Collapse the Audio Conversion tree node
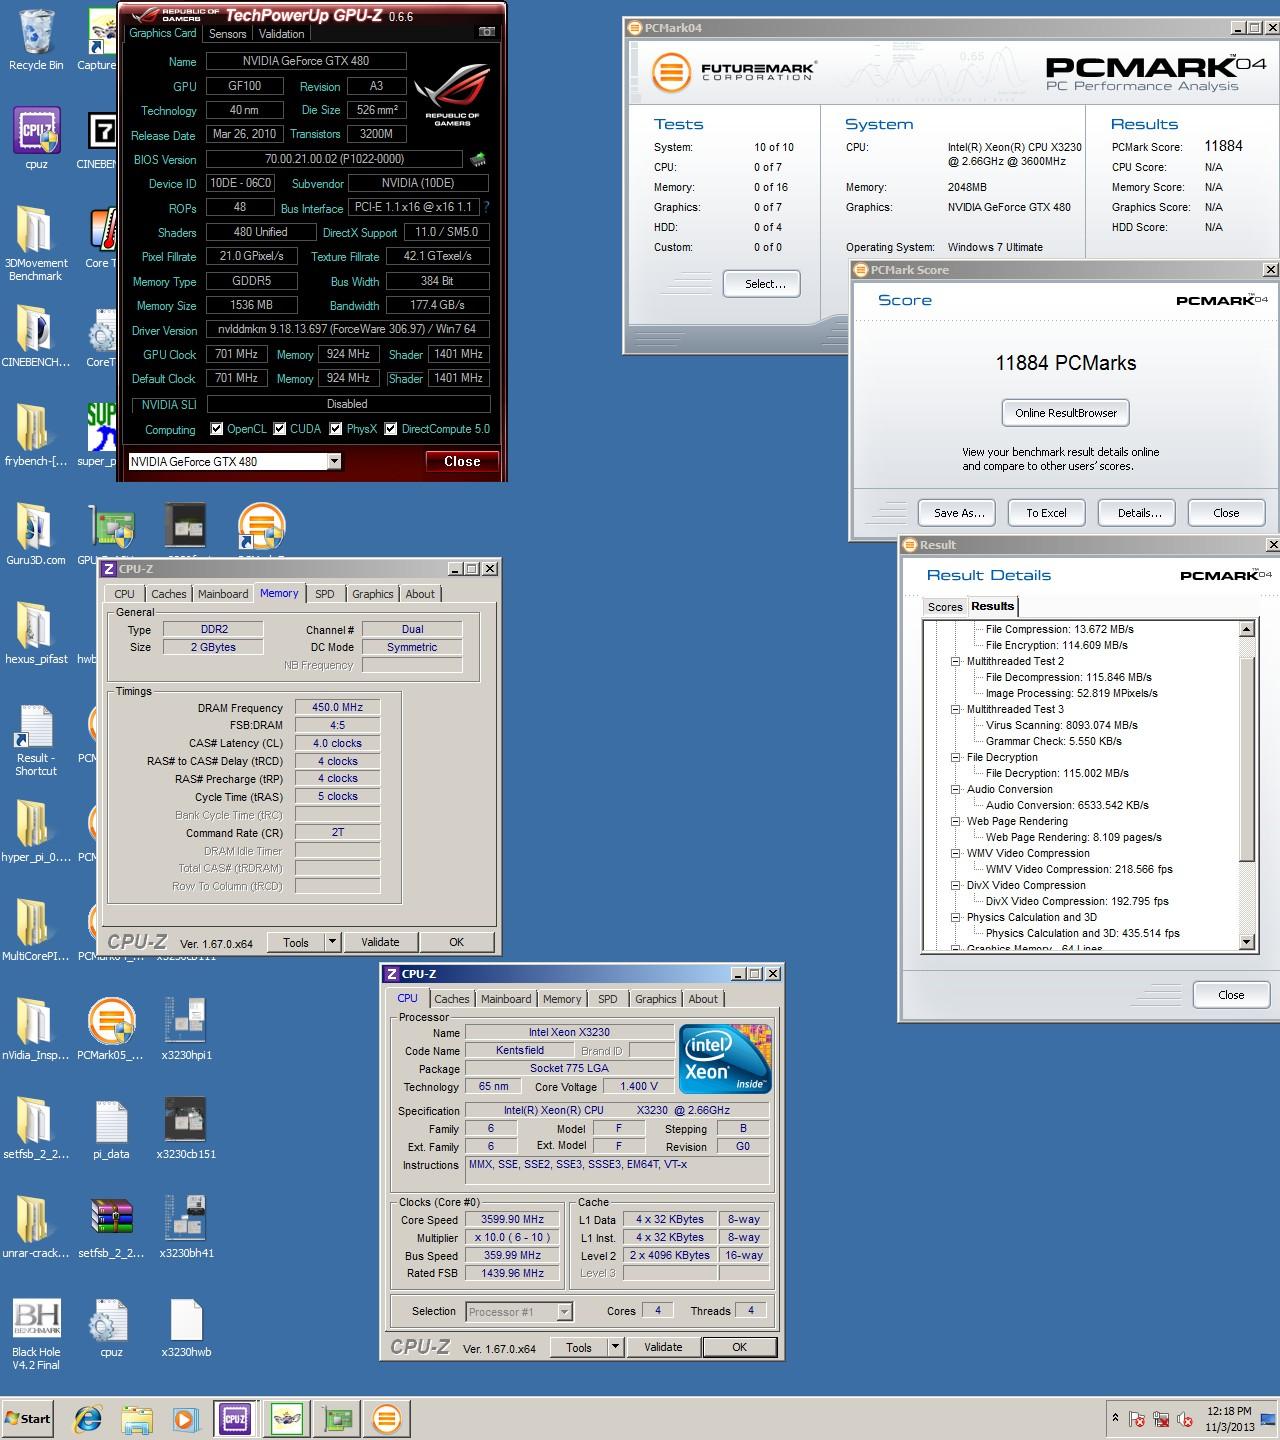 coord(956,789)
